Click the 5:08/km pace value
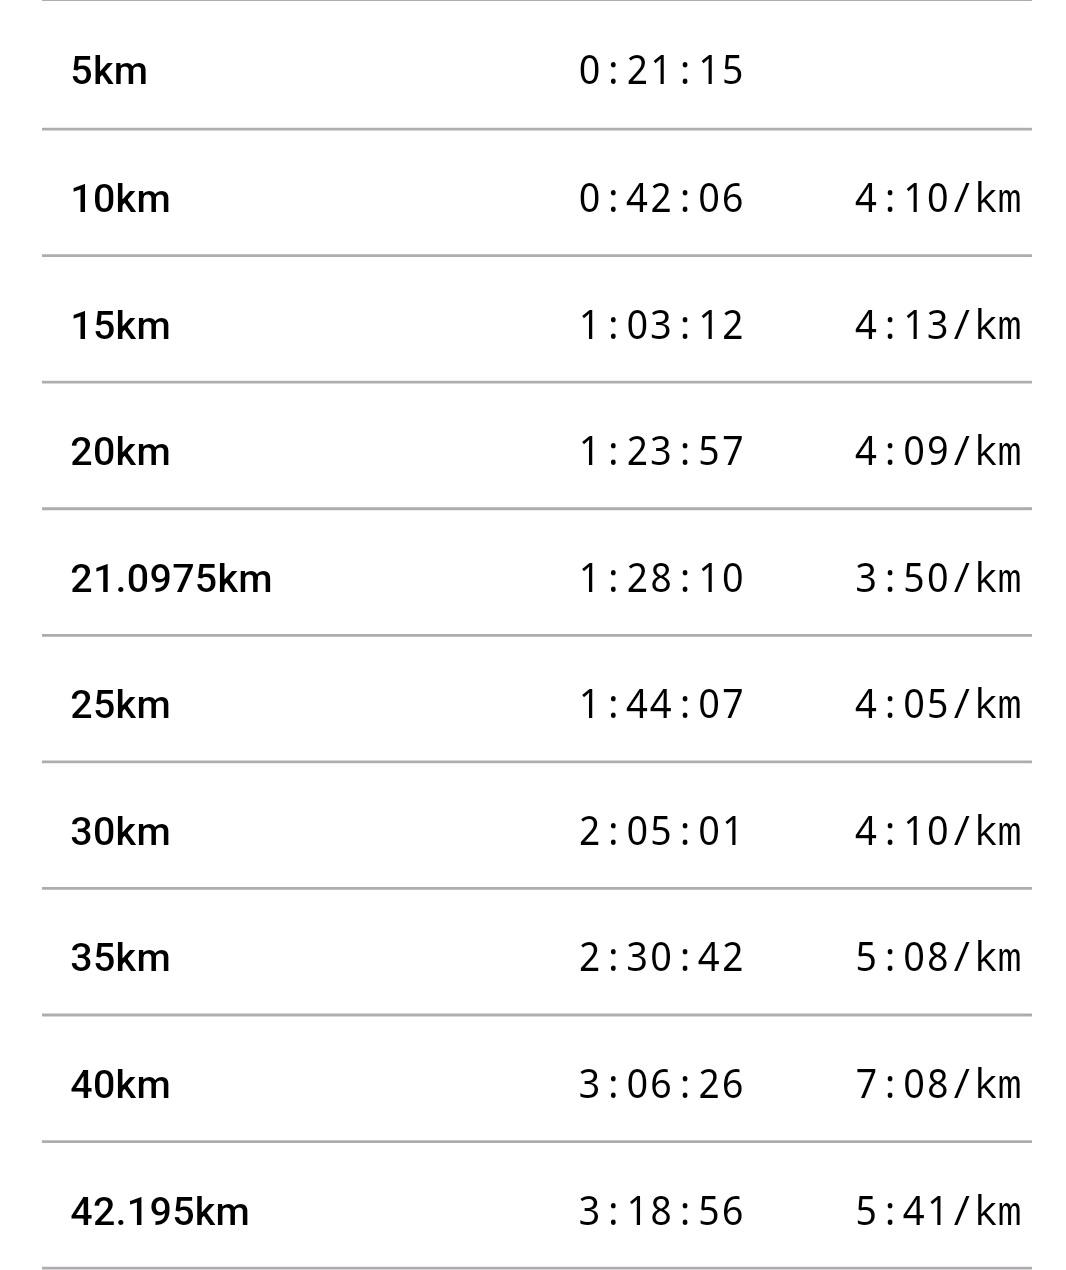The height and width of the screenshot is (1270, 1066). 938,957
